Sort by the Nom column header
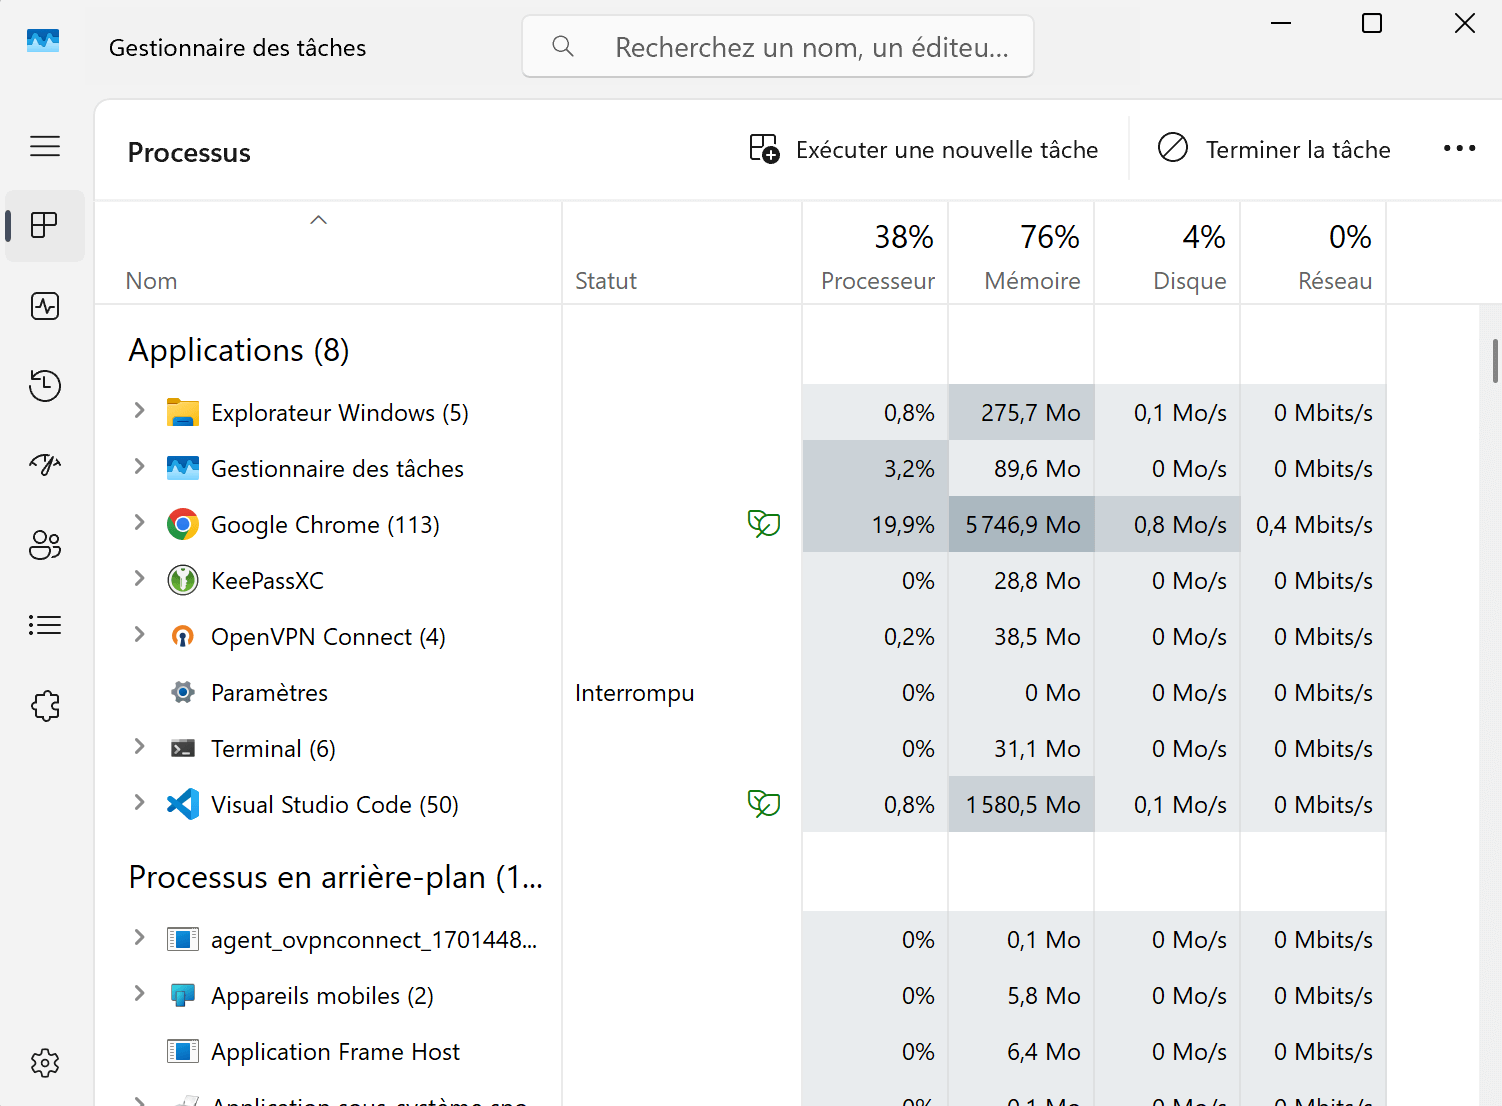This screenshot has height=1106, width=1502. pyautogui.click(x=328, y=253)
